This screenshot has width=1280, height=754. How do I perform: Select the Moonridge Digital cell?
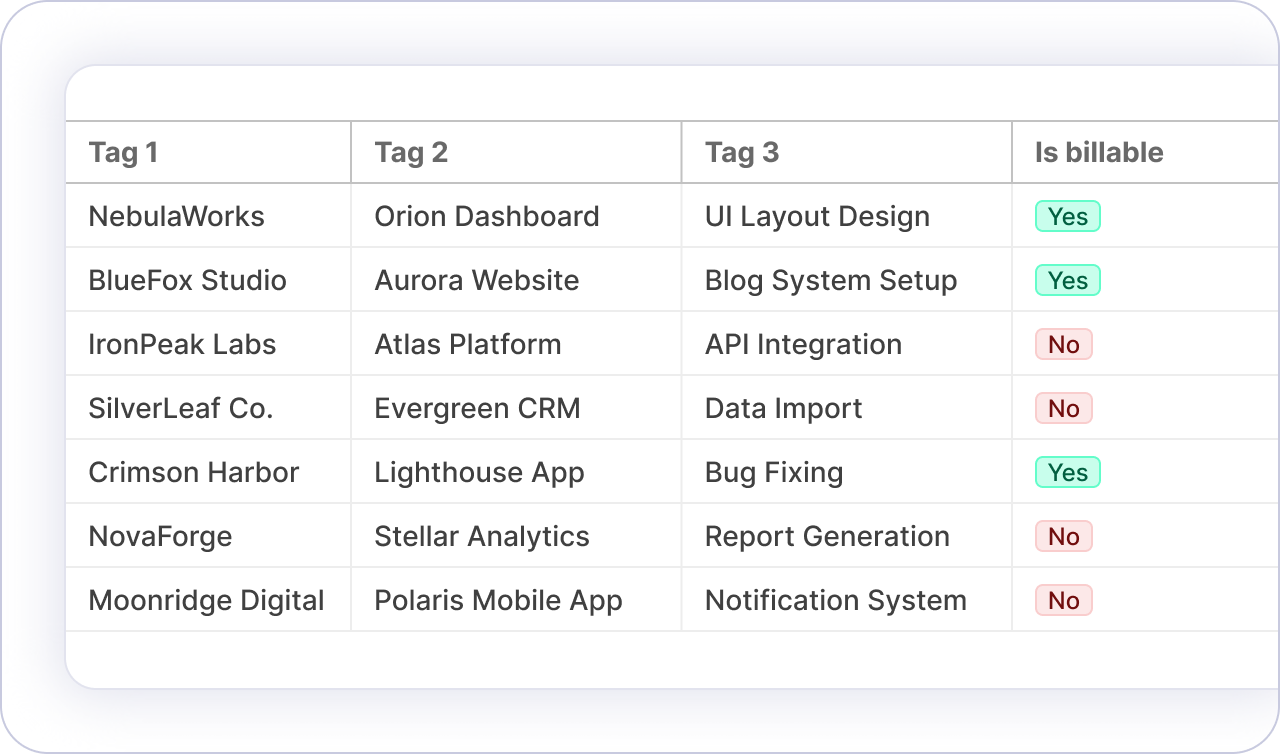tap(207, 601)
